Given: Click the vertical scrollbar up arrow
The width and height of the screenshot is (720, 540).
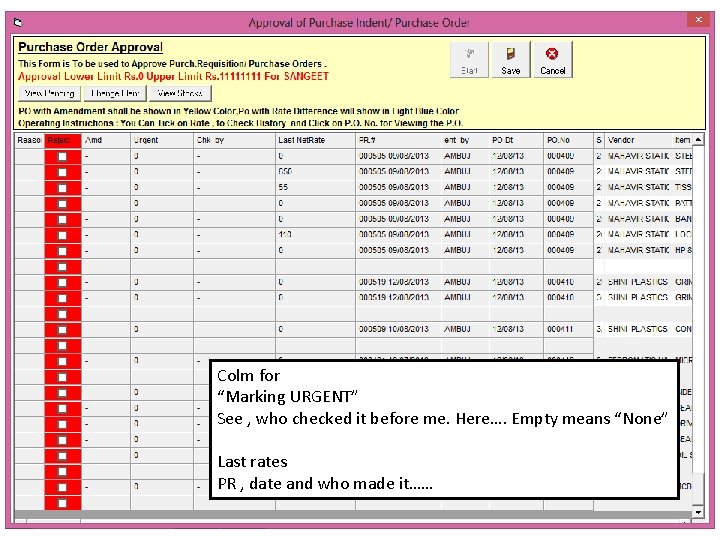Looking at the screenshot, I should coord(698,140).
